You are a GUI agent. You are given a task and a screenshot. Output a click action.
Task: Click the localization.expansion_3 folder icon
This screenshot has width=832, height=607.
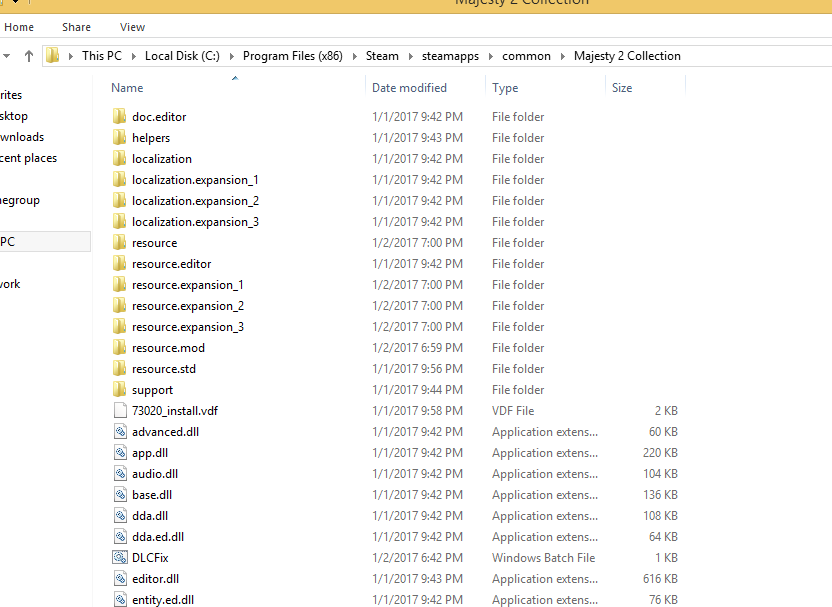tap(119, 221)
